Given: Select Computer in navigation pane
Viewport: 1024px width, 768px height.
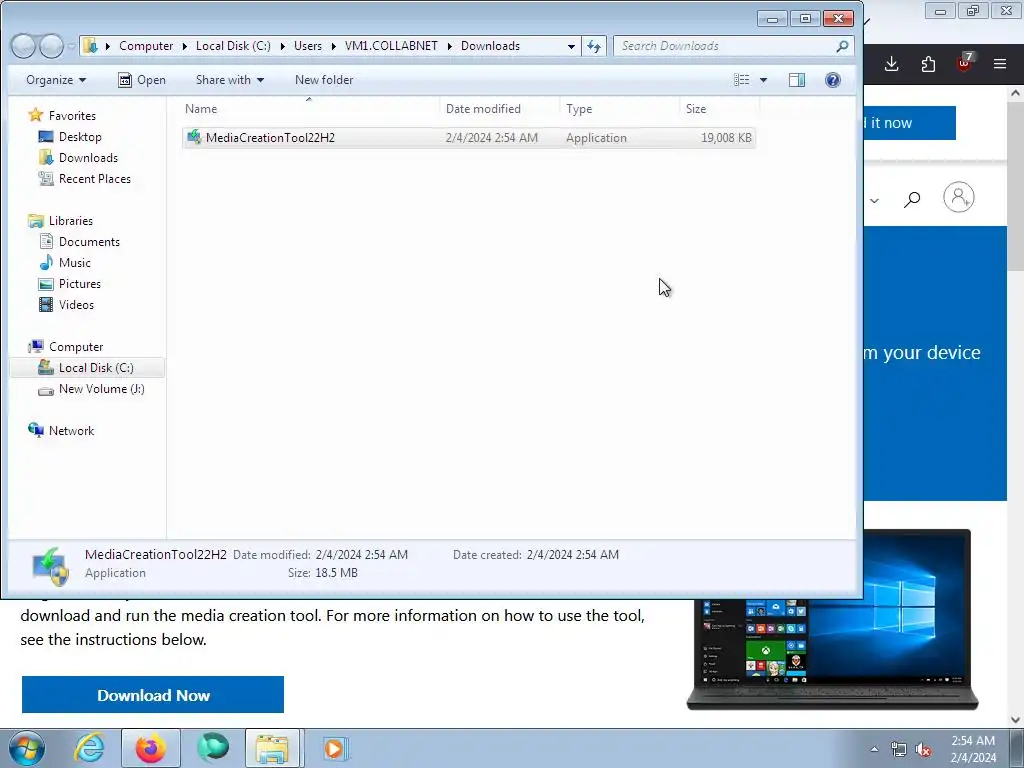Looking at the screenshot, I should [x=76, y=347].
